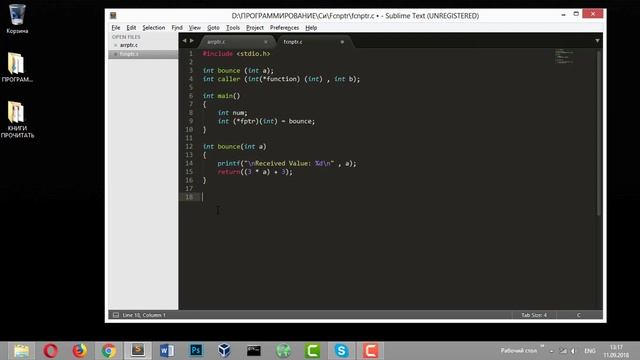Select the ПРОГРАМ... desktop folder
640x360 pixels.
pyautogui.click(x=17, y=67)
